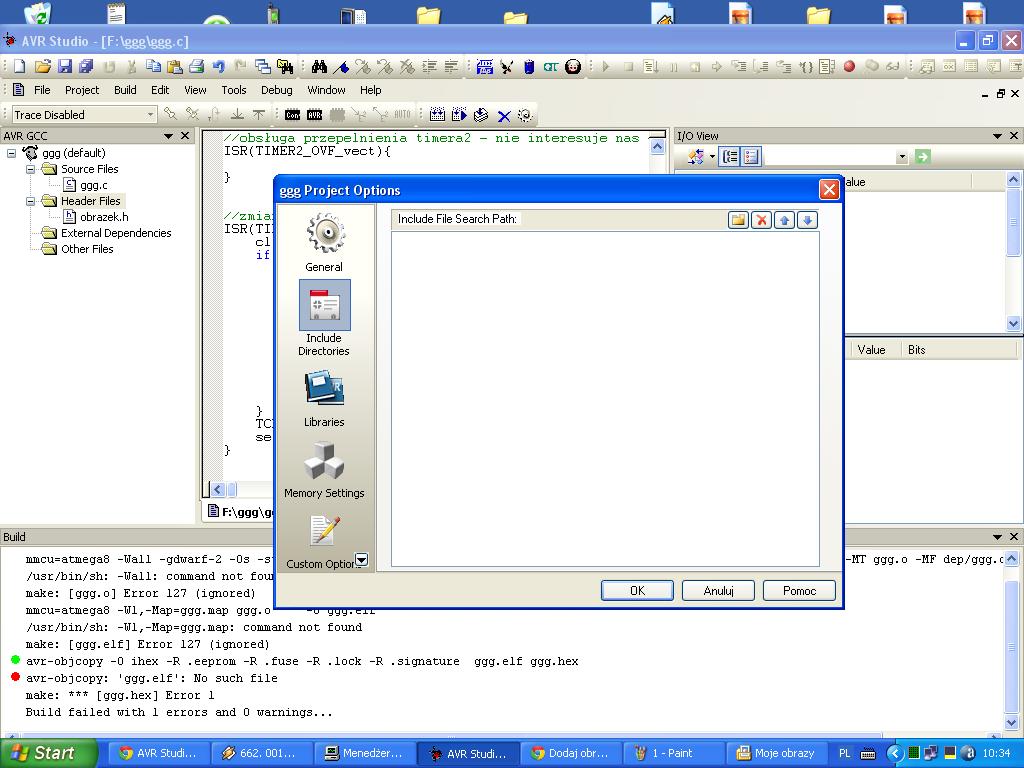Switch to 1 - Paint taskbar item

tap(673, 753)
